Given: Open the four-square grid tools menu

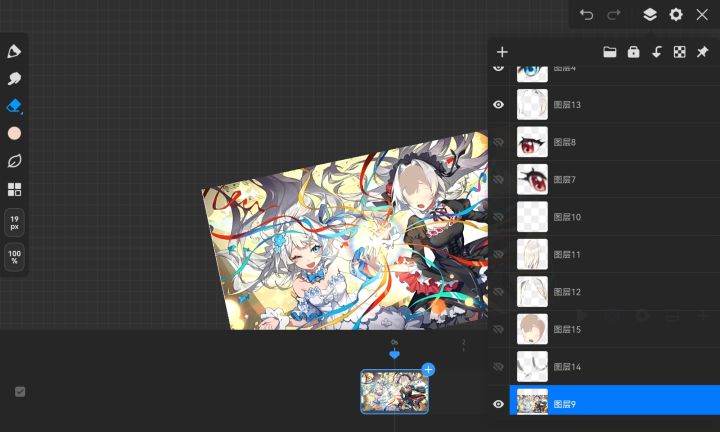Looking at the screenshot, I should (x=14, y=189).
